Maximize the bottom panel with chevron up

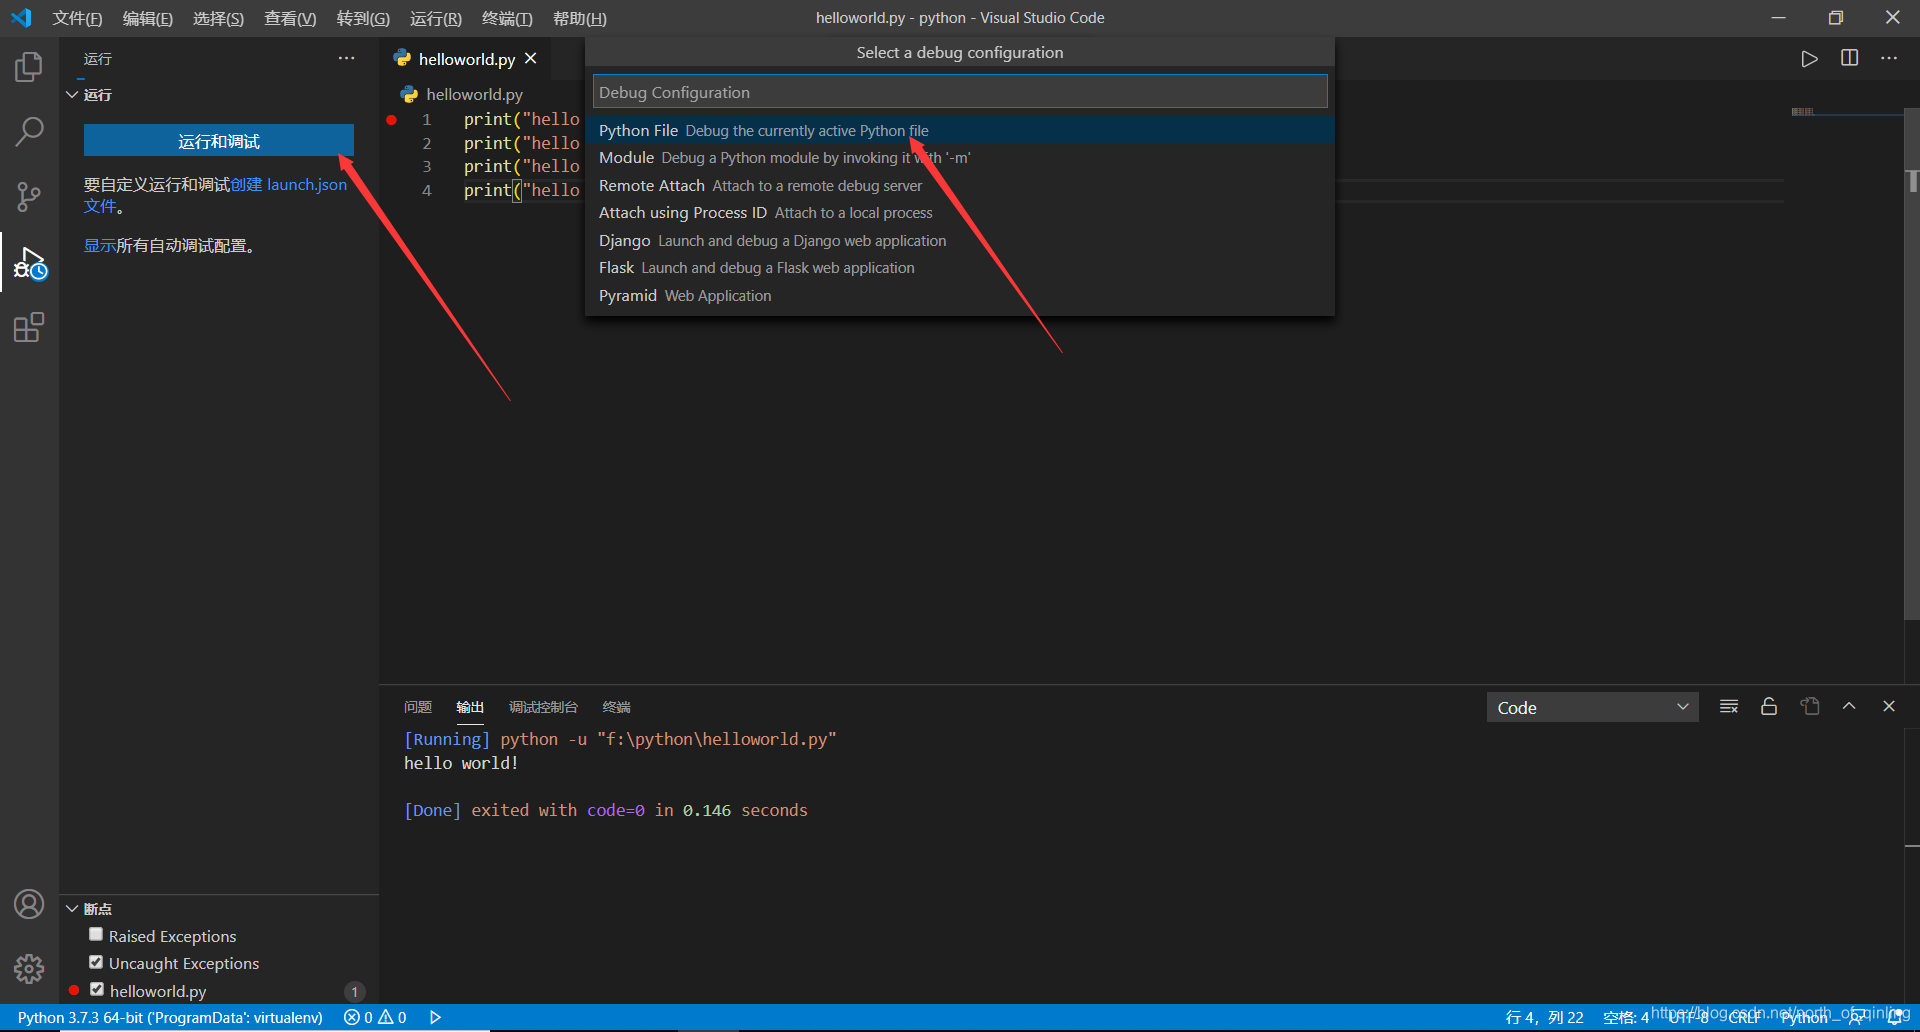point(1849,706)
